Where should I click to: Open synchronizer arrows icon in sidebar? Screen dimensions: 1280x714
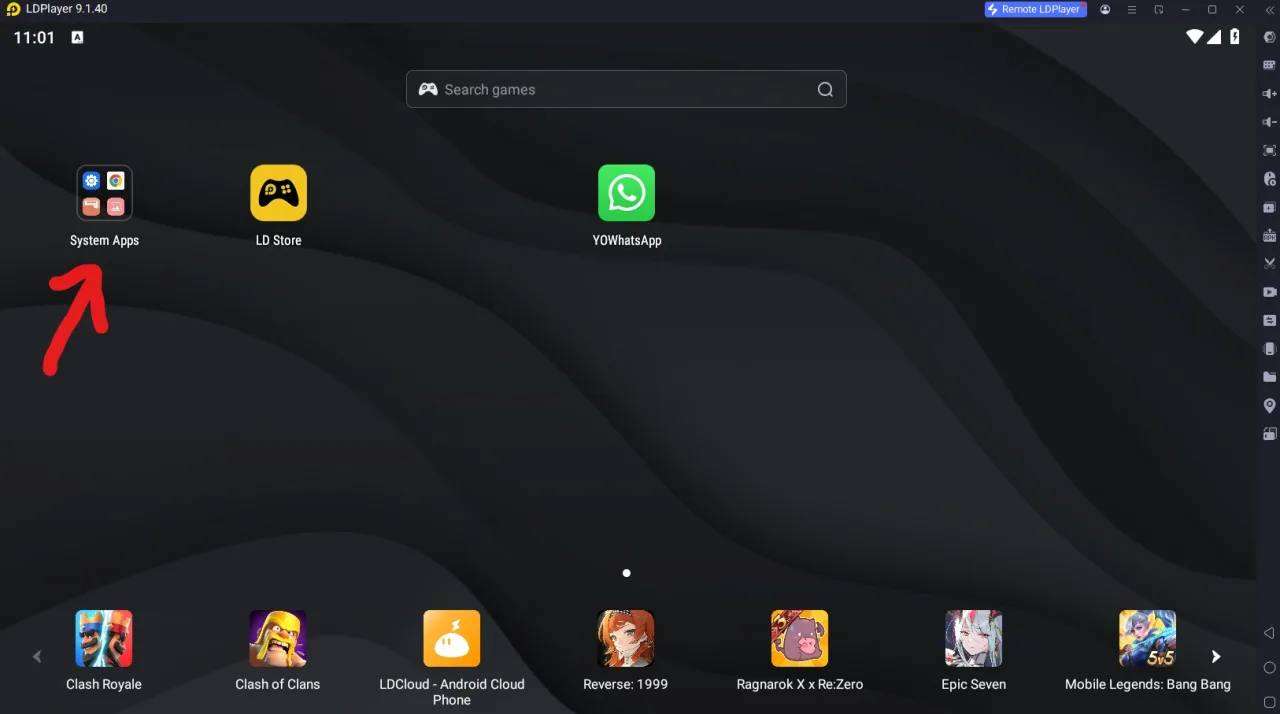point(1270,320)
